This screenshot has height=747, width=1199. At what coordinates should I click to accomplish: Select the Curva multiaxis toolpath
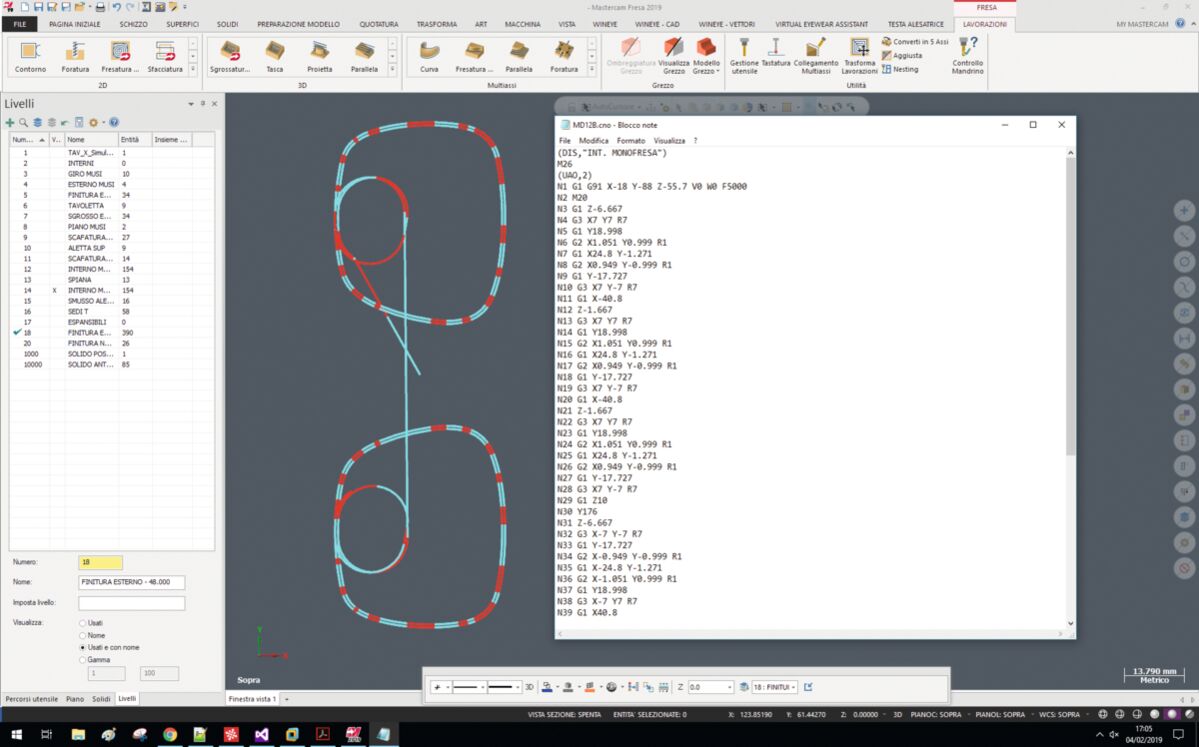[429, 56]
